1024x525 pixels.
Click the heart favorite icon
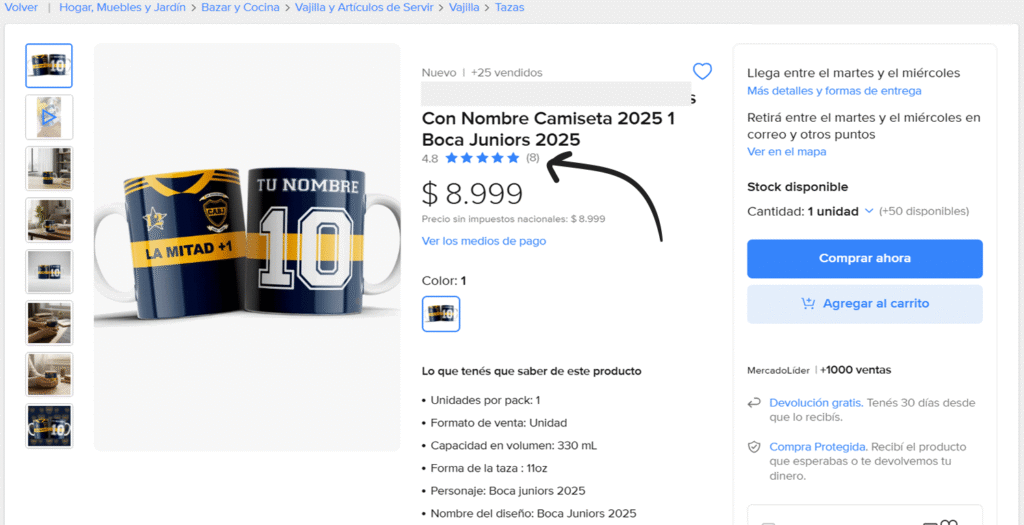[702, 71]
